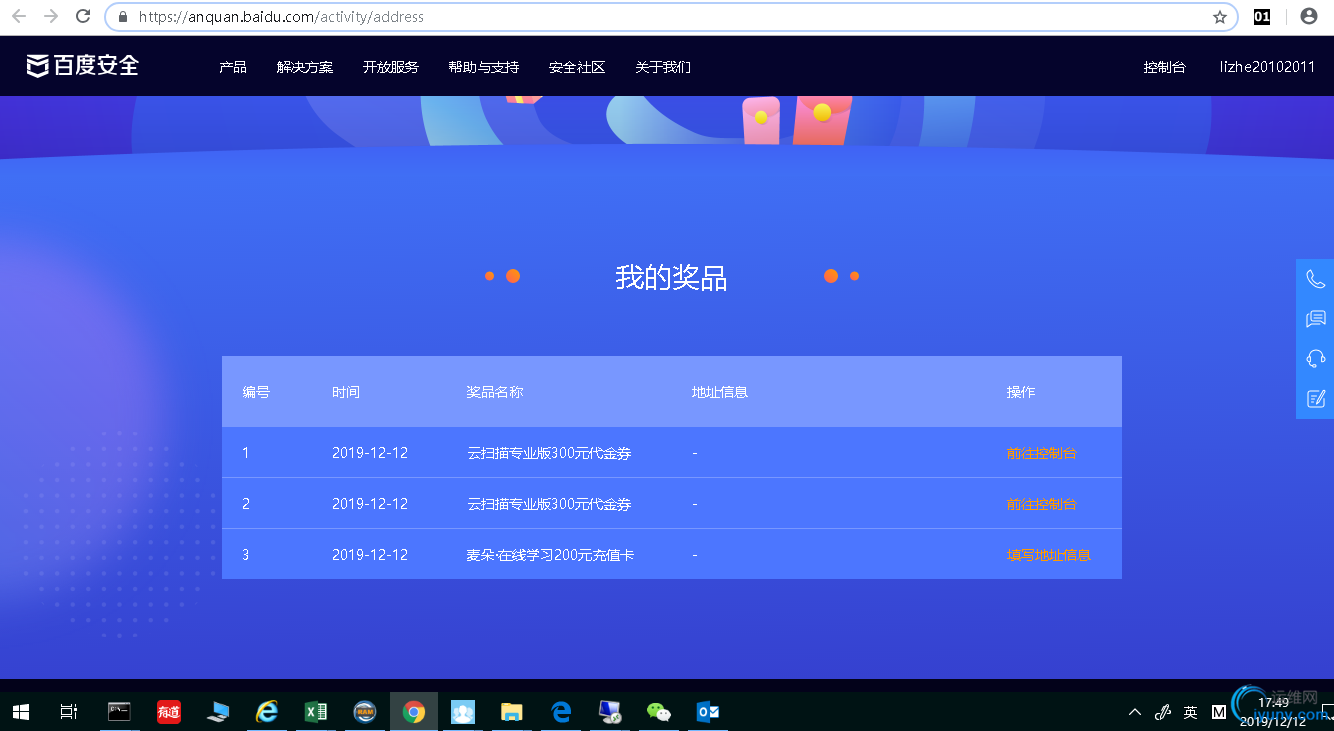The width and height of the screenshot is (1334, 731).
Task: View site security lock info
Action: pos(123,17)
